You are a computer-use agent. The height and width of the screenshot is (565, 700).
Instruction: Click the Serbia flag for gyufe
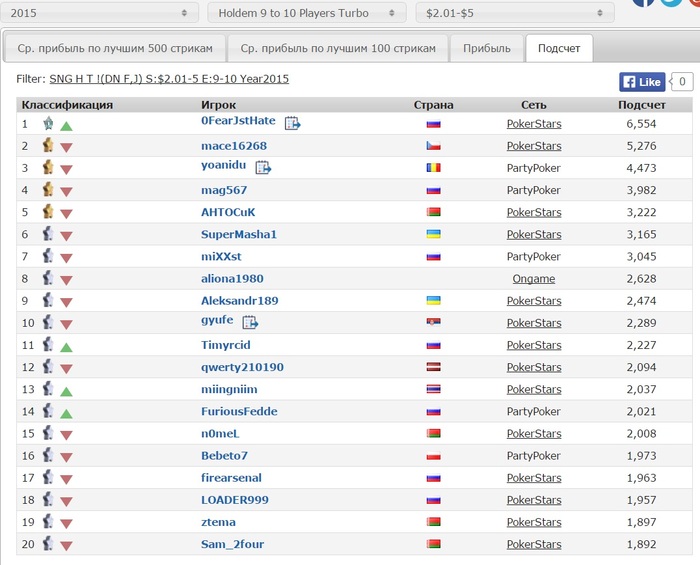click(433, 322)
